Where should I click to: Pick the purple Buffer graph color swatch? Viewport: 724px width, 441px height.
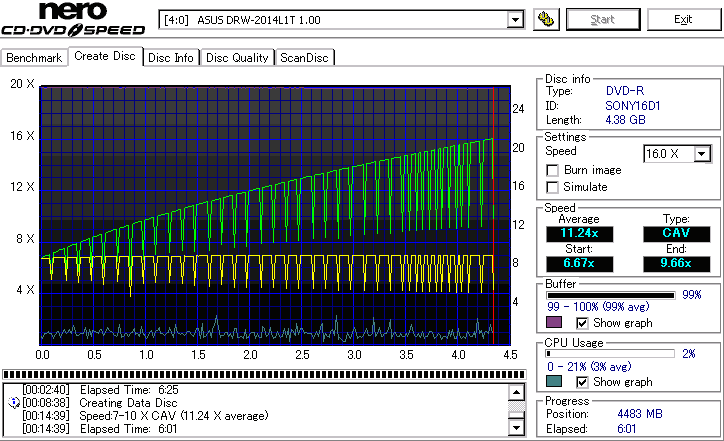(x=554, y=323)
